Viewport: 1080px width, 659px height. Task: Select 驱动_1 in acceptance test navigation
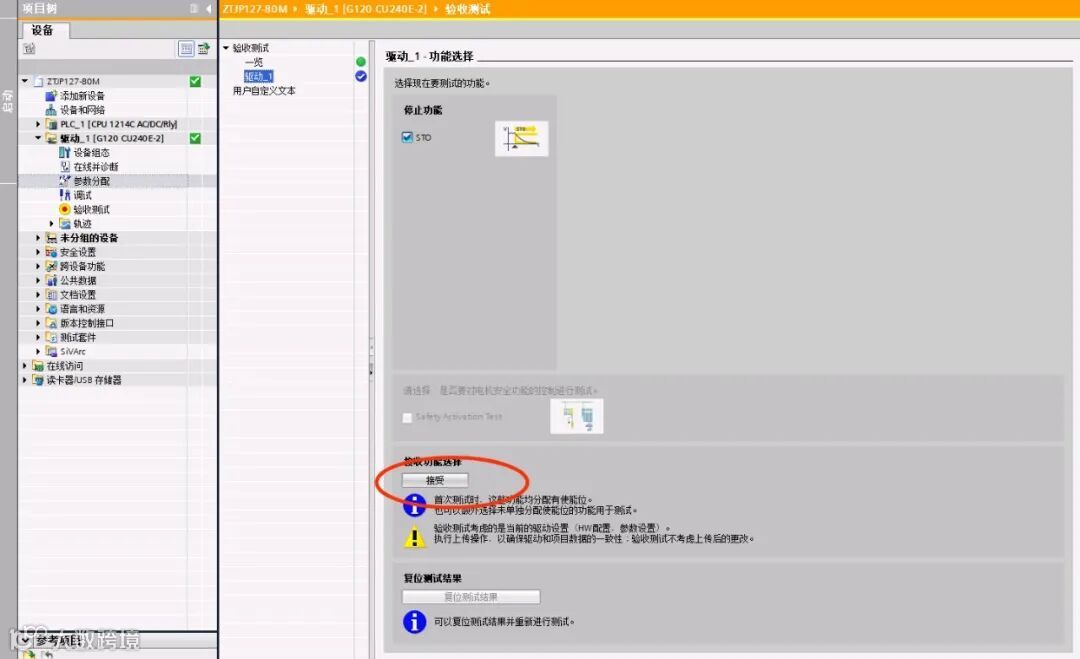[258, 76]
